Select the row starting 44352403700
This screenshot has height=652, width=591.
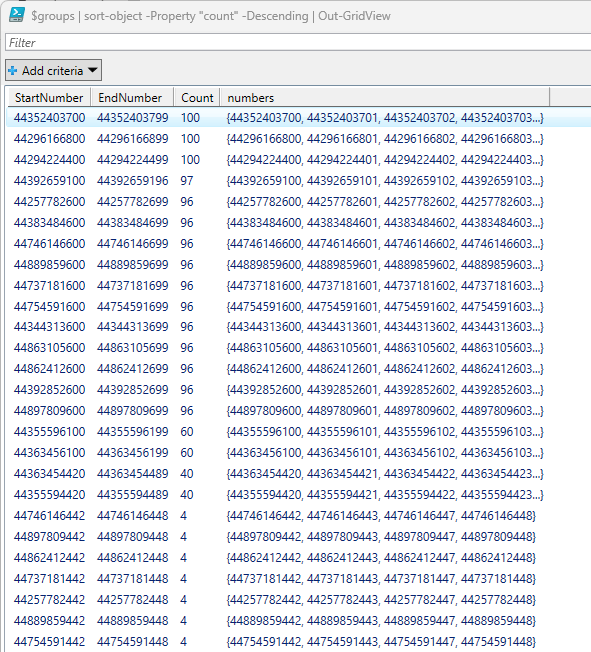[299, 118]
